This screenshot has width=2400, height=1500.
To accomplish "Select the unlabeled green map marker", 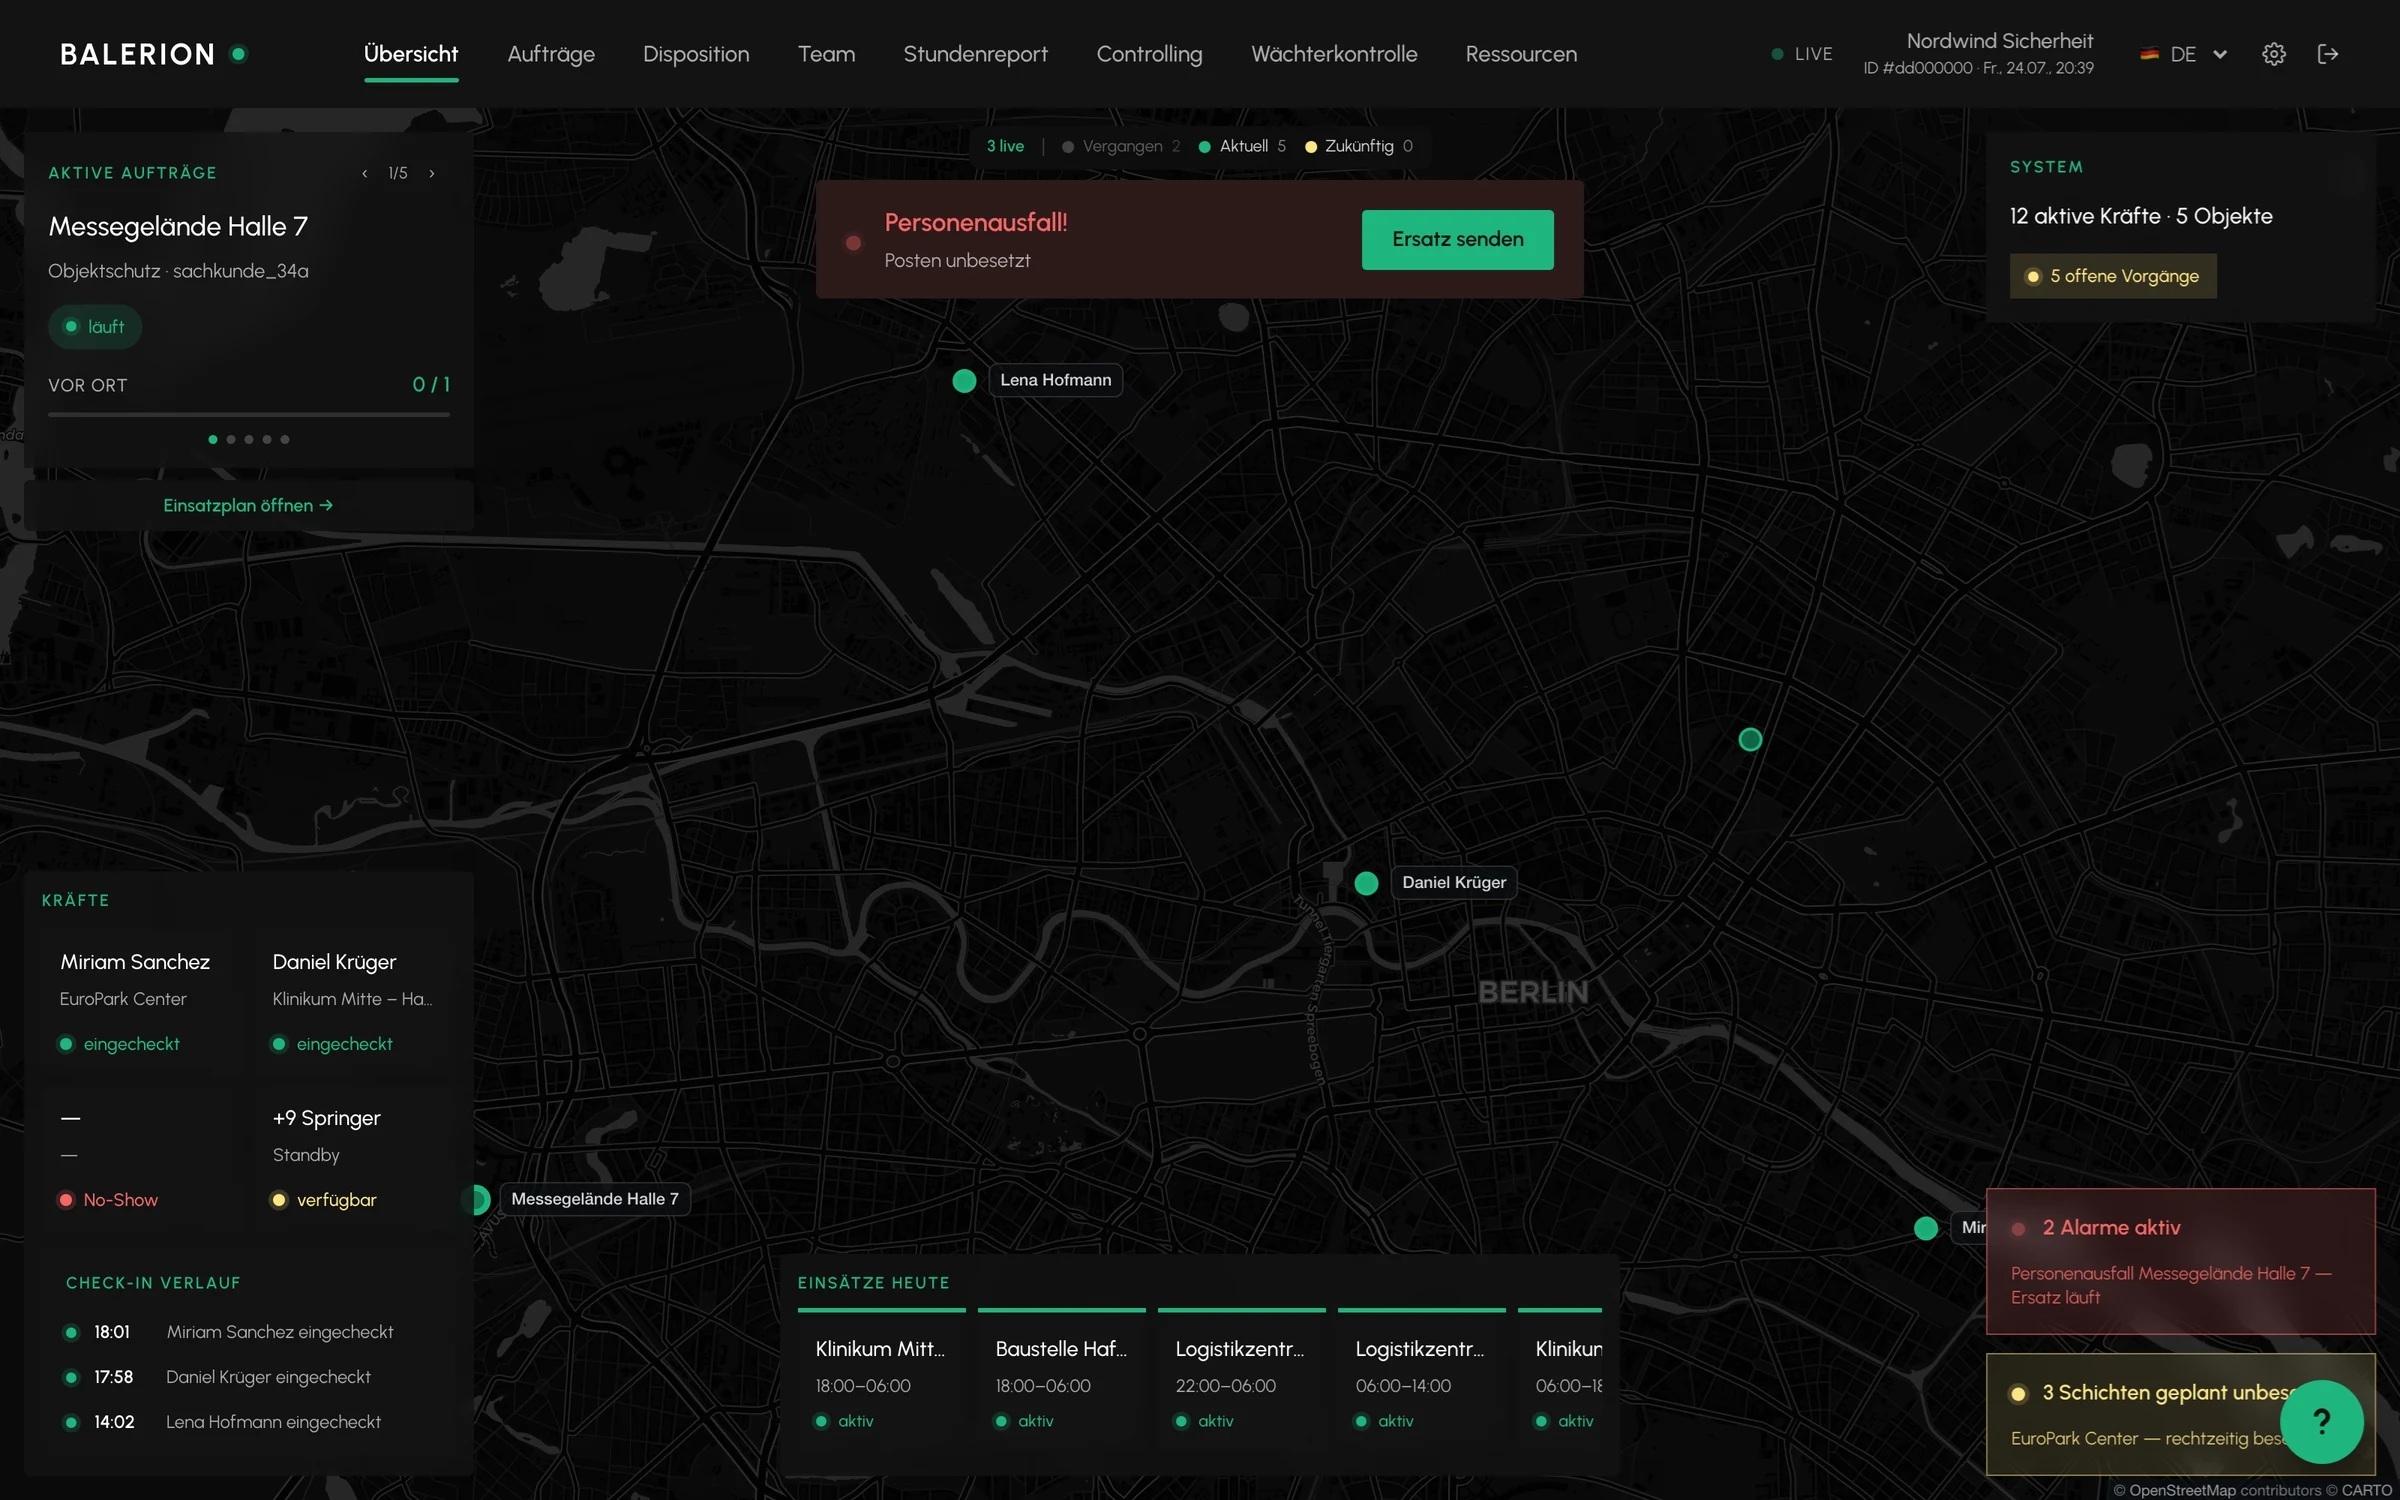I will click(1750, 739).
